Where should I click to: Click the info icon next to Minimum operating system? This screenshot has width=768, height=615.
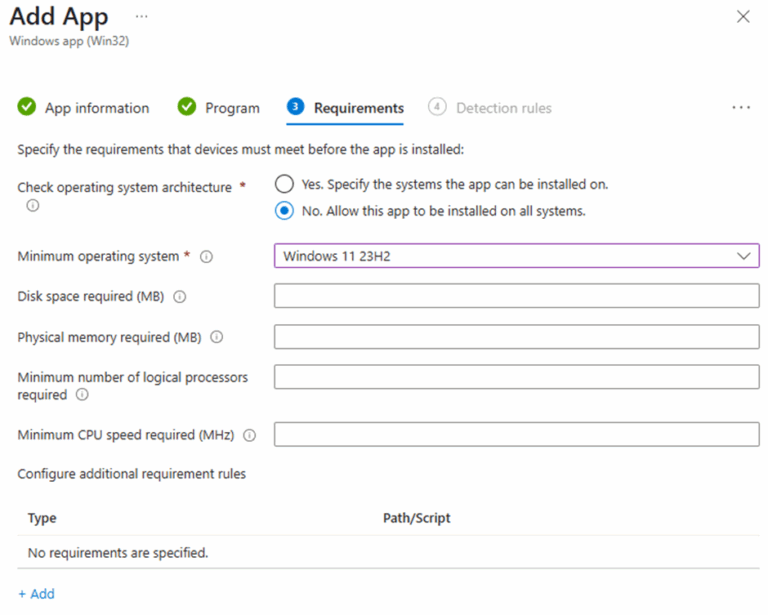tap(207, 257)
